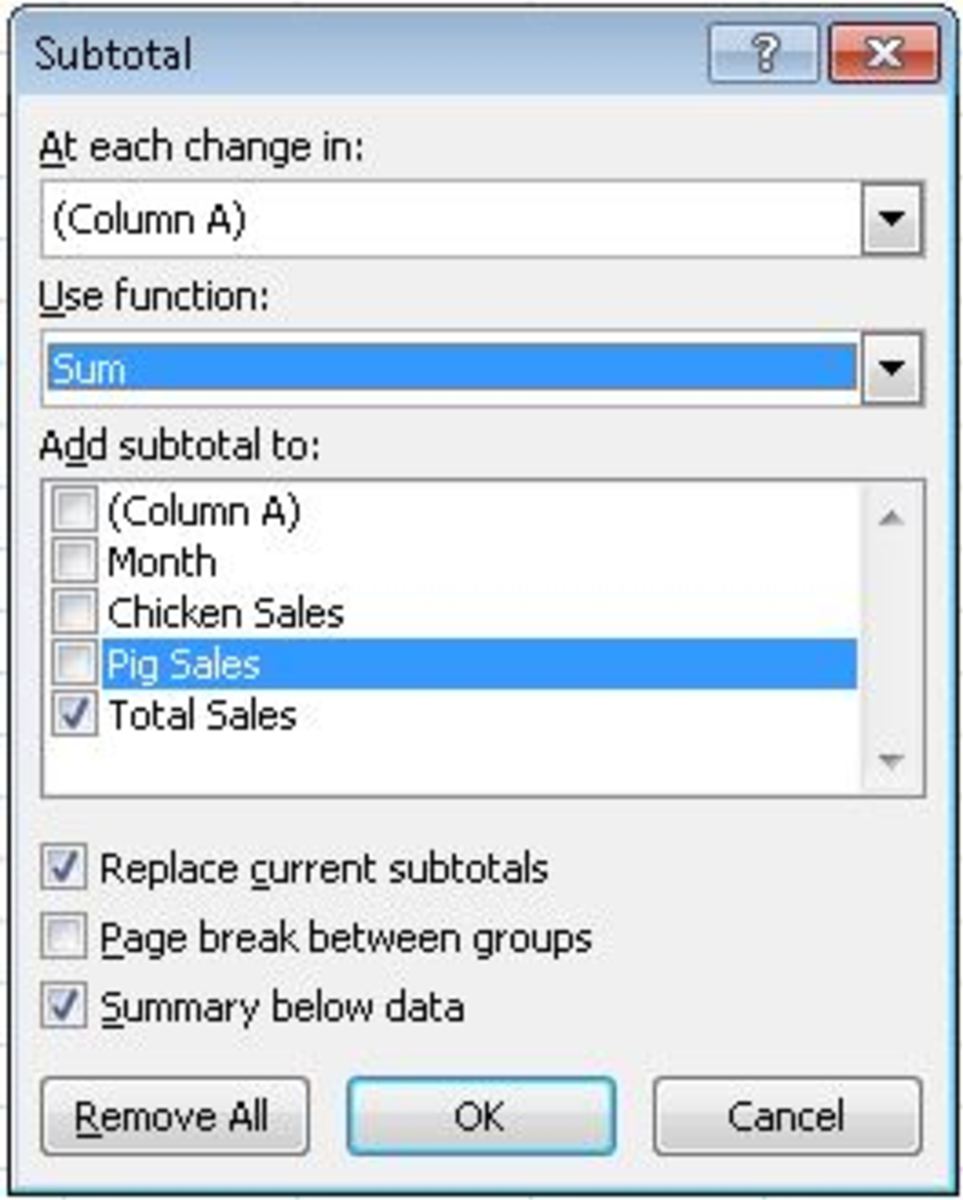
Task: Confirm subtotals by clicking OK
Action: click(x=481, y=1118)
